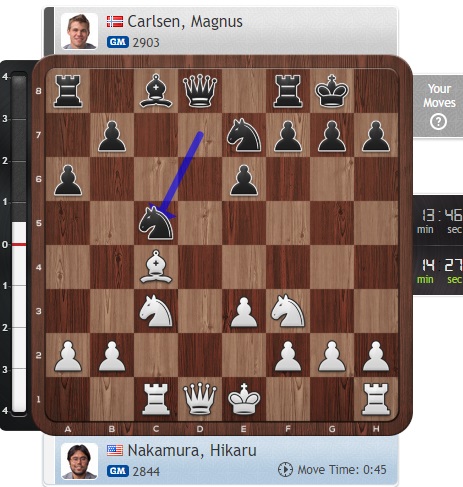Click the black knight on c5

pyautogui.click(x=156, y=222)
